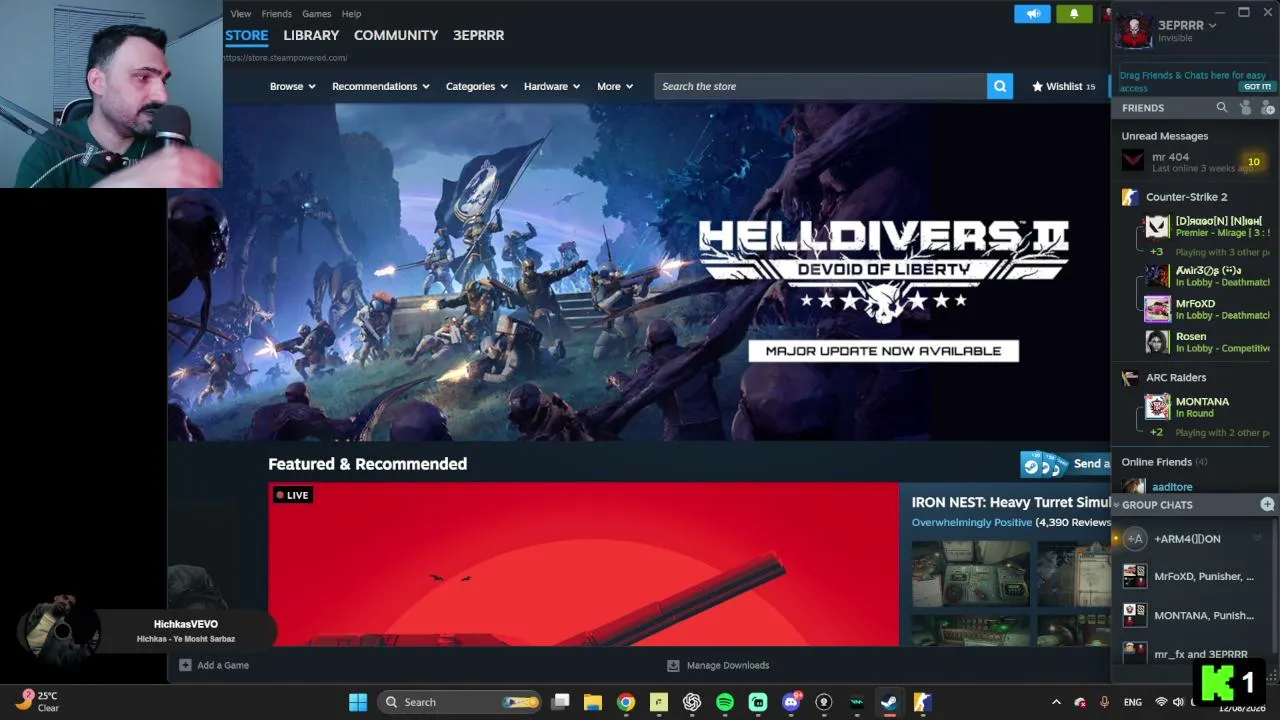This screenshot has width=1280, height=720.
Task: Click the Steam taskbar icon
Action: 889,702
